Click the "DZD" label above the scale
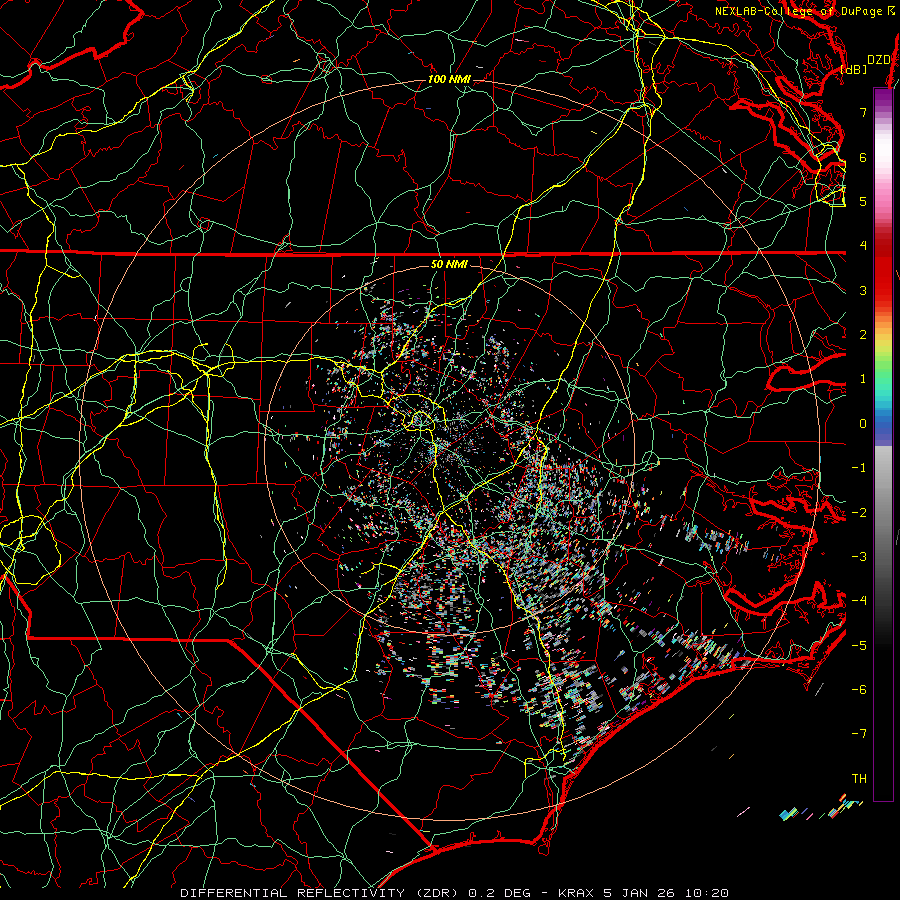Image resolution: width=900 pixels, height=900 pixels. pyautogui.click(x=879, y=60)
